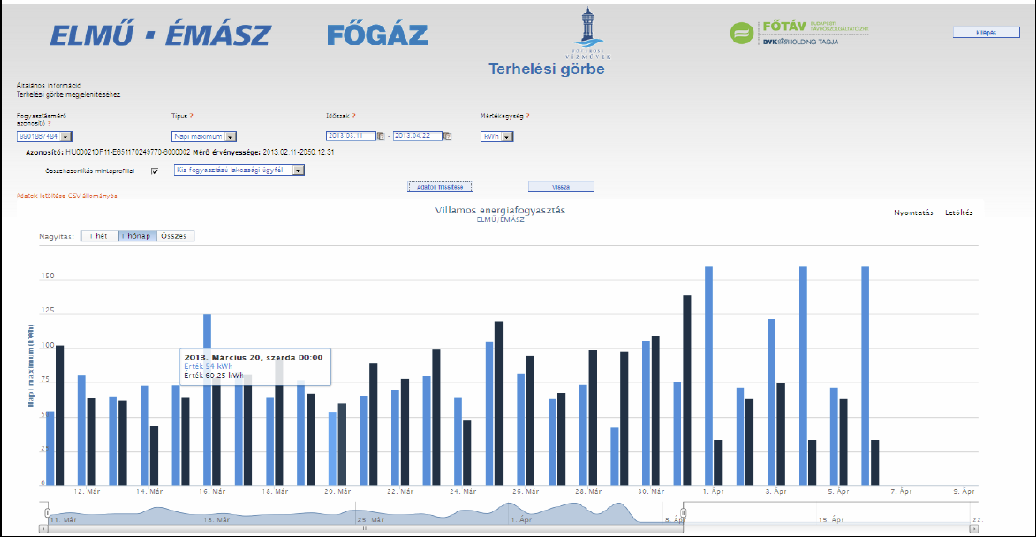Viewport: 1036px width, 537px height.
Task: Click the navigator left range handle
Action: (47, 513)
